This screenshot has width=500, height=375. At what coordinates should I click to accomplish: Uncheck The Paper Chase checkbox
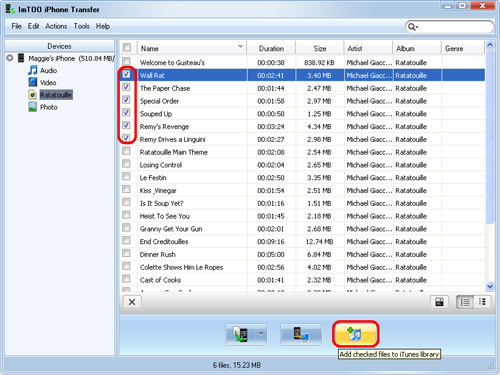click(x=126, y=87)
